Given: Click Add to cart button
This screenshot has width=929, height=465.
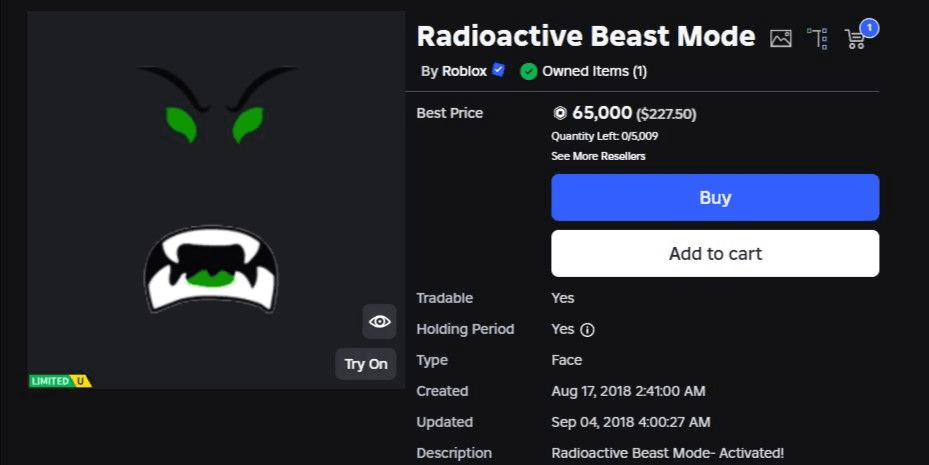Looking at the screenshot, I should click(x=715, y=254).
